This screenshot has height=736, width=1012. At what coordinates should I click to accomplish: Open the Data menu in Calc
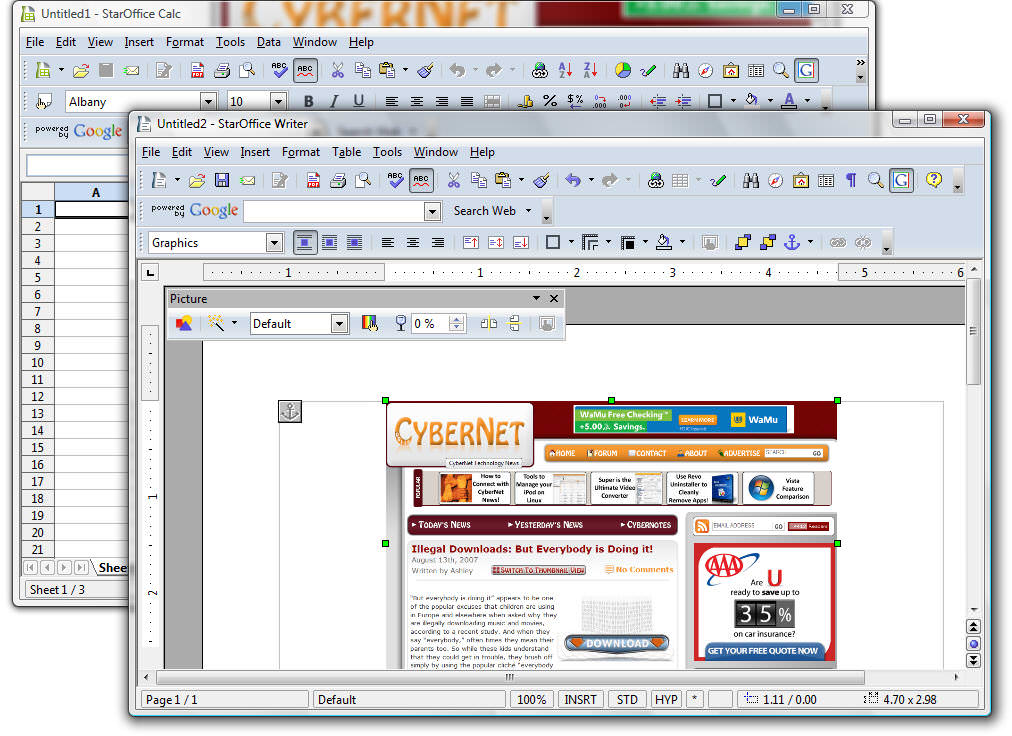coord(268,42)
